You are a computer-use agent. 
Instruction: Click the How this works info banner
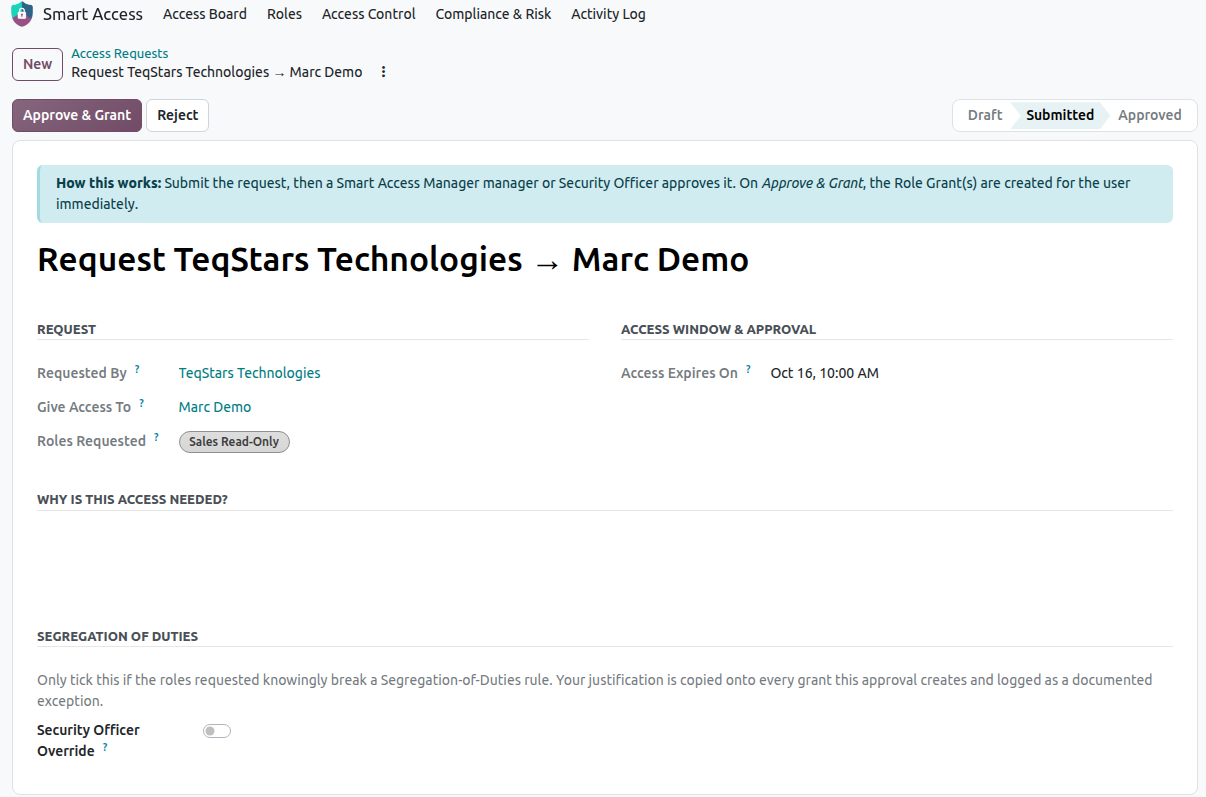[x=605, y=194]
